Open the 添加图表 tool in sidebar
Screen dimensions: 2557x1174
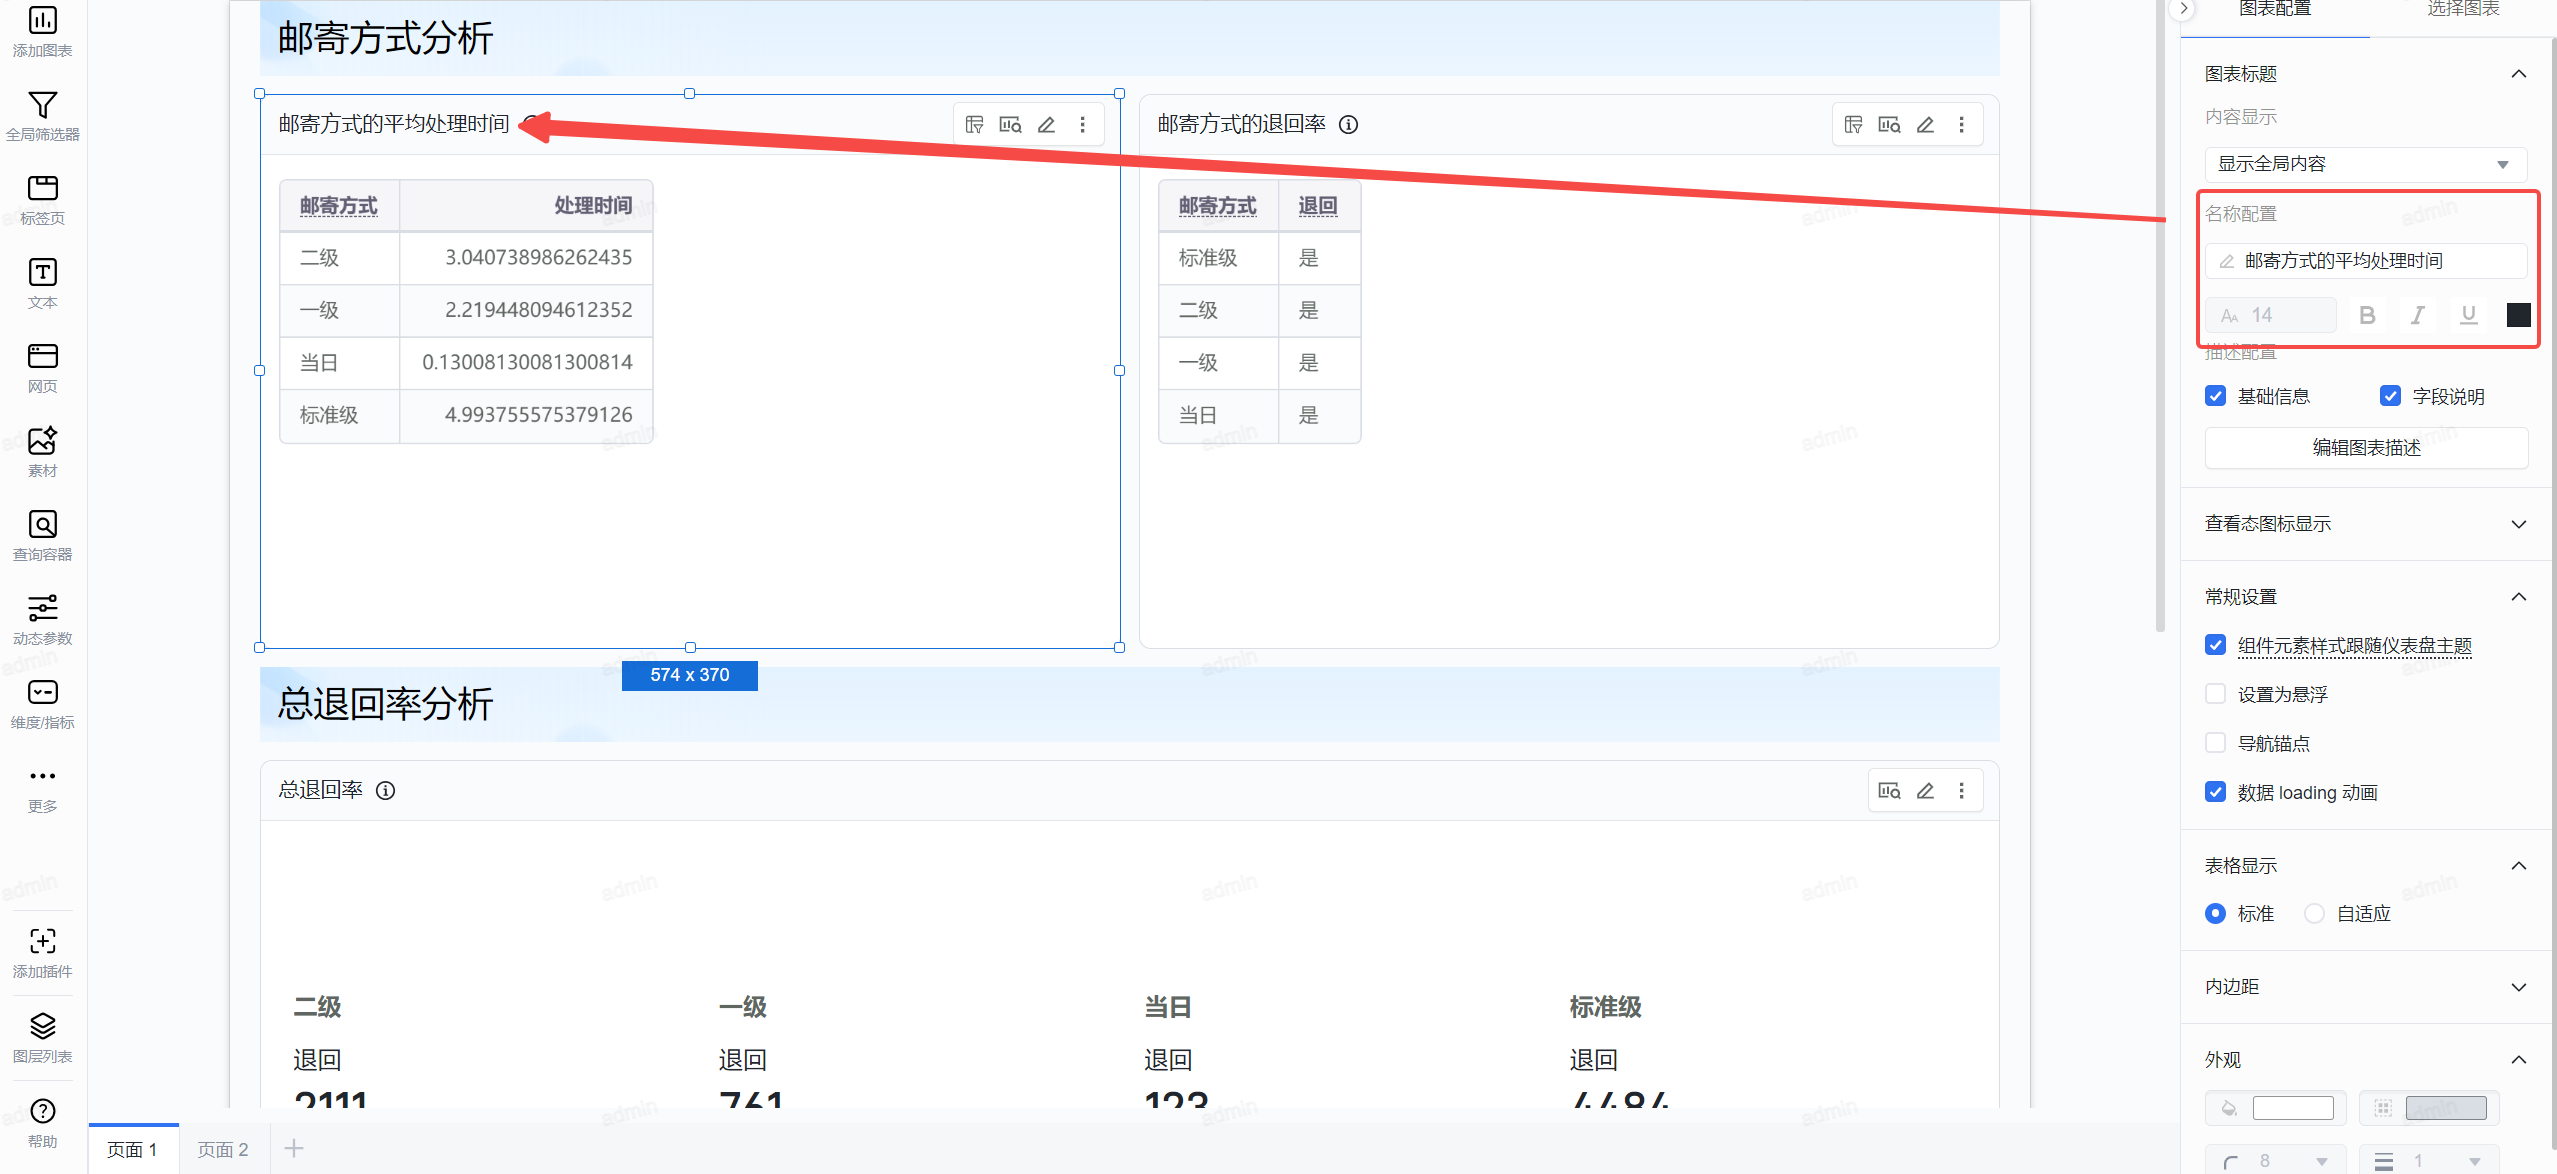[x=42, y=30]
